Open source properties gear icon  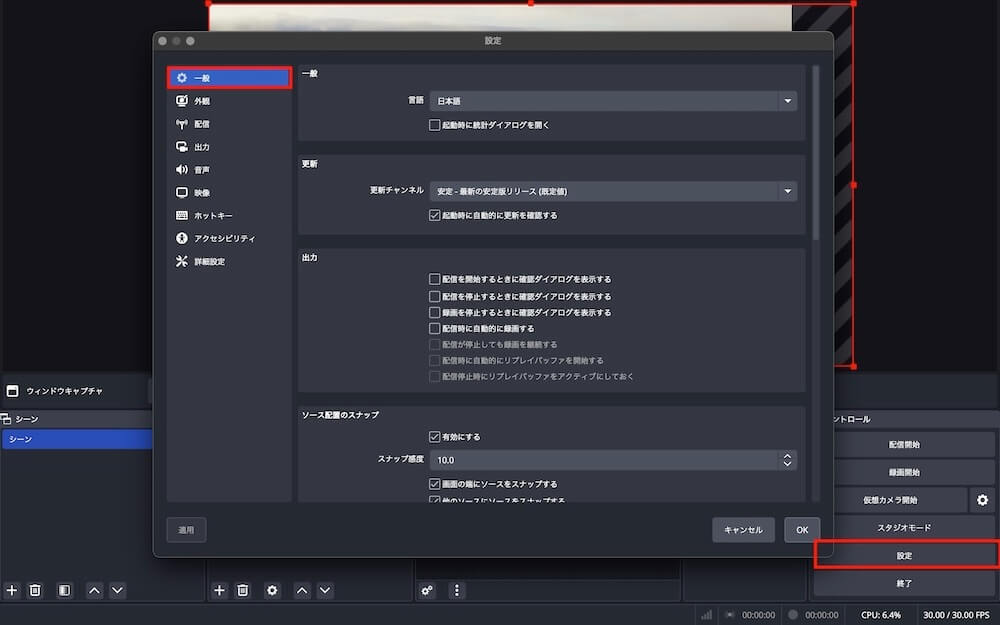(x=272, y=591)
